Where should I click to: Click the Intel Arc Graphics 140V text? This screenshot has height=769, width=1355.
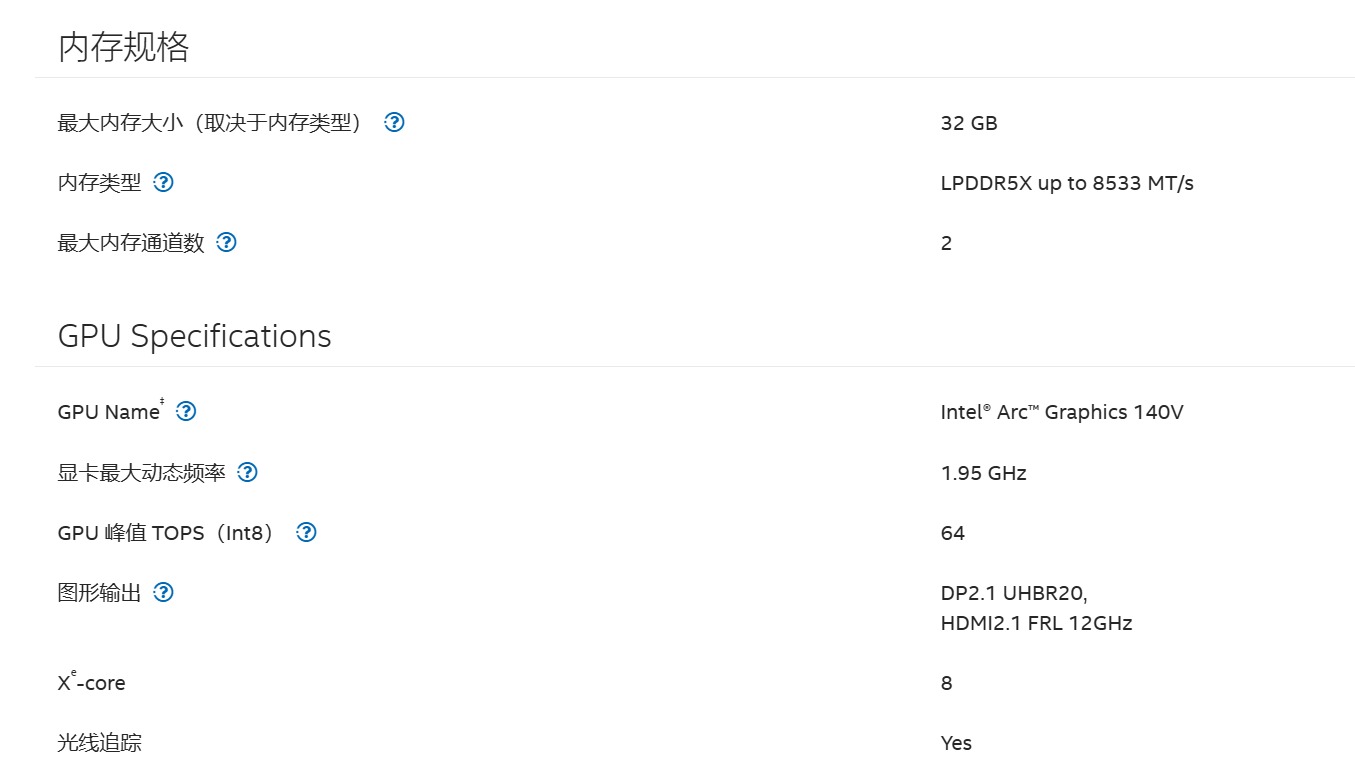coord(1061,413)
